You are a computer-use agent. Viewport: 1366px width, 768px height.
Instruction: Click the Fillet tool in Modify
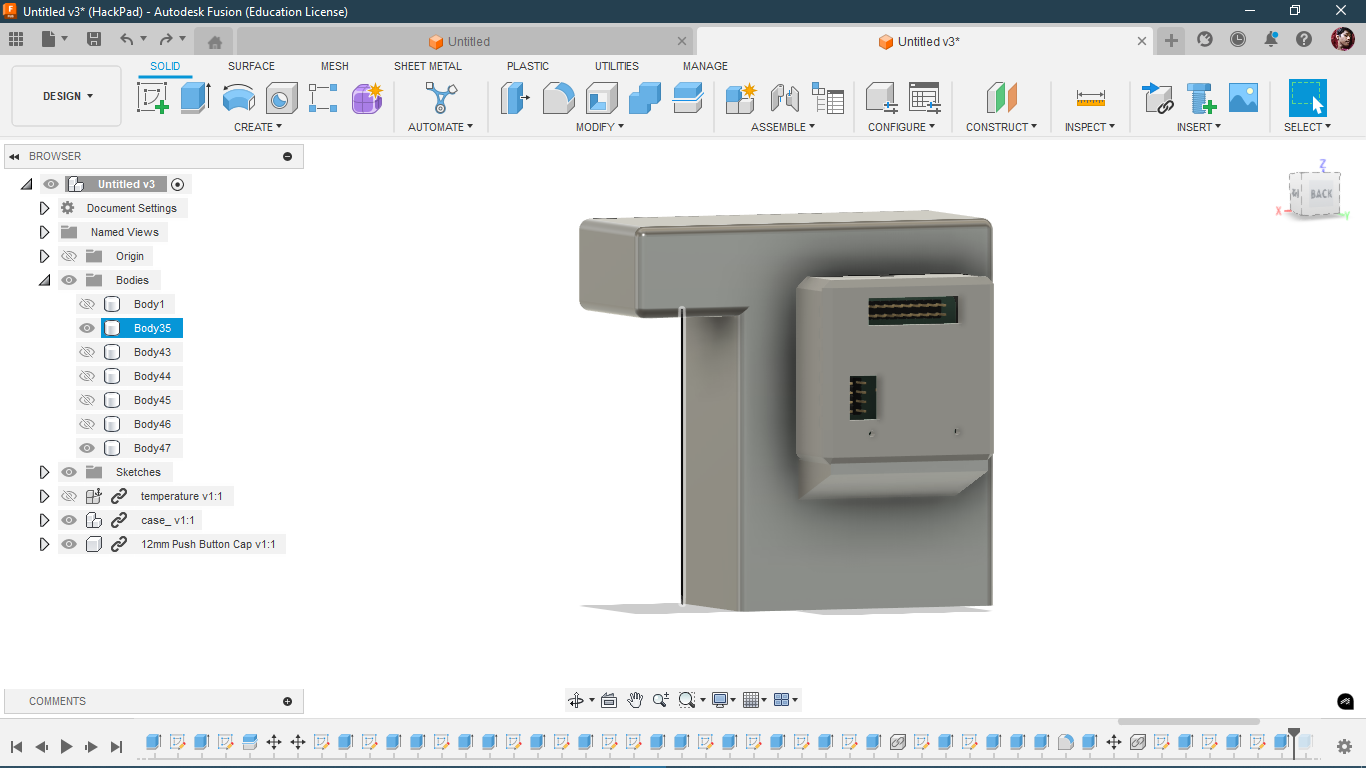558,98
